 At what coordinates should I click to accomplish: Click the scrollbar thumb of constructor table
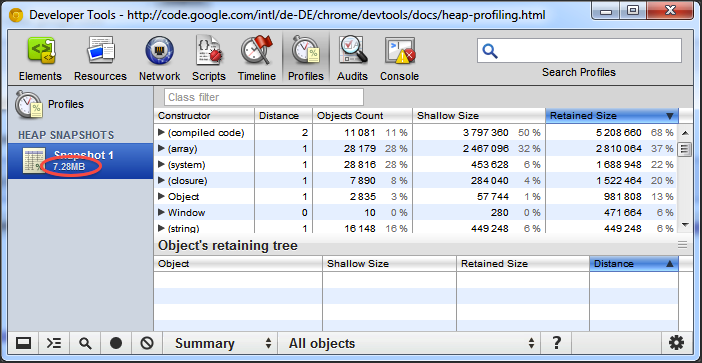[x=685, y=149]
